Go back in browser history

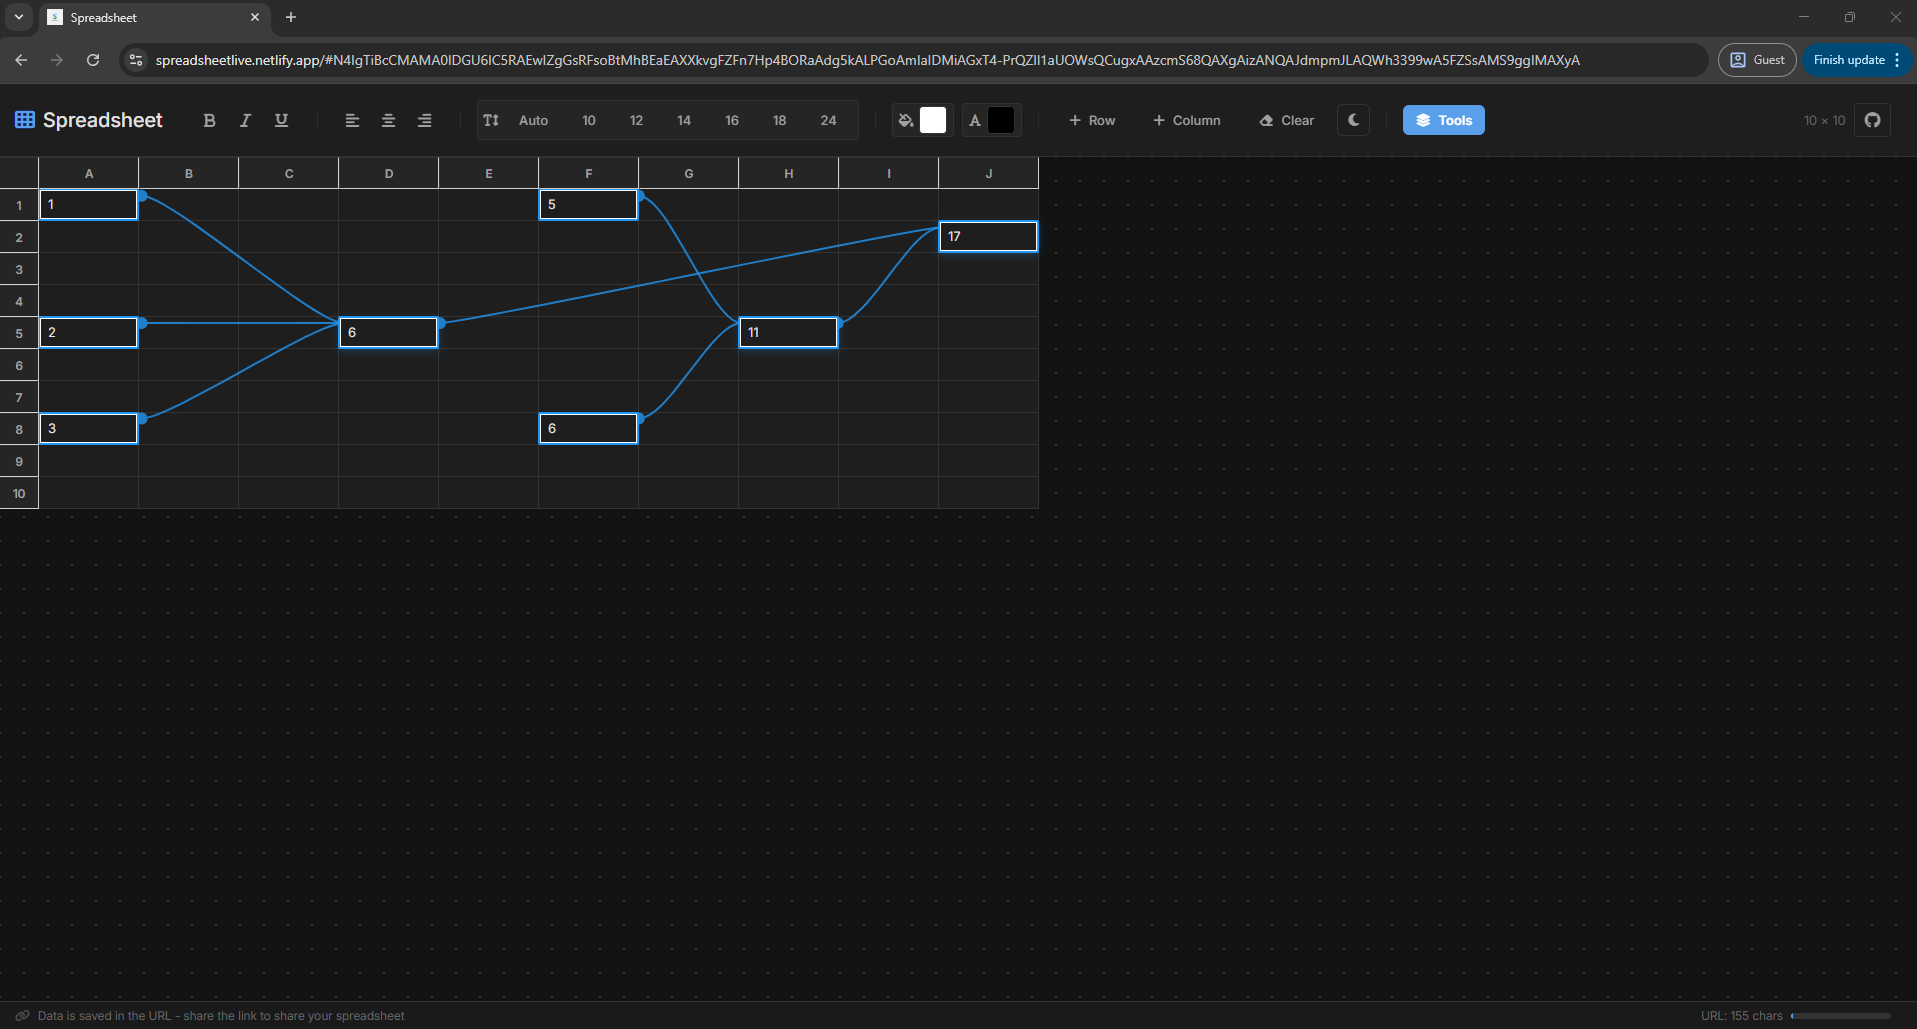(21, 60)
